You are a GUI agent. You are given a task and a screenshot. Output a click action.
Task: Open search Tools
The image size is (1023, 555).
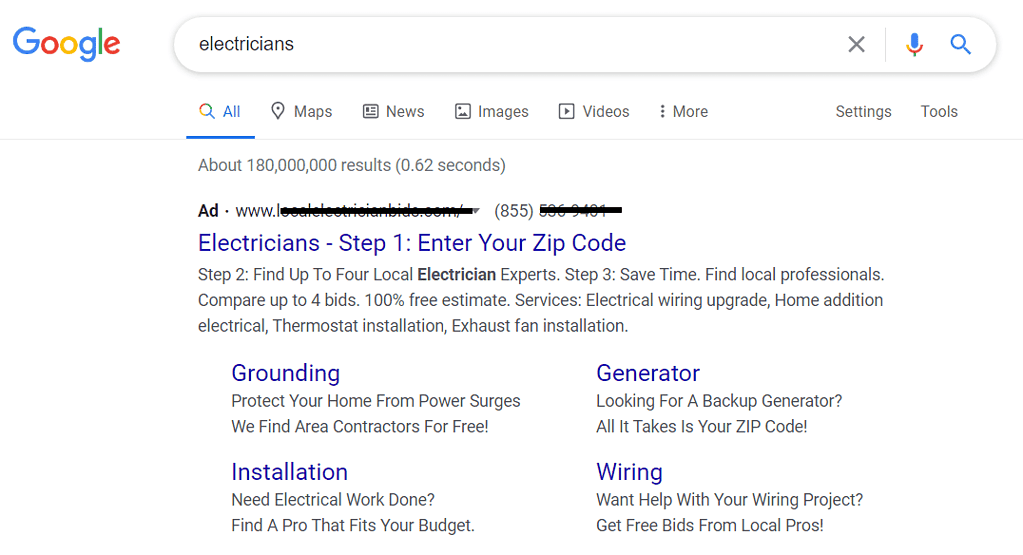939,112
